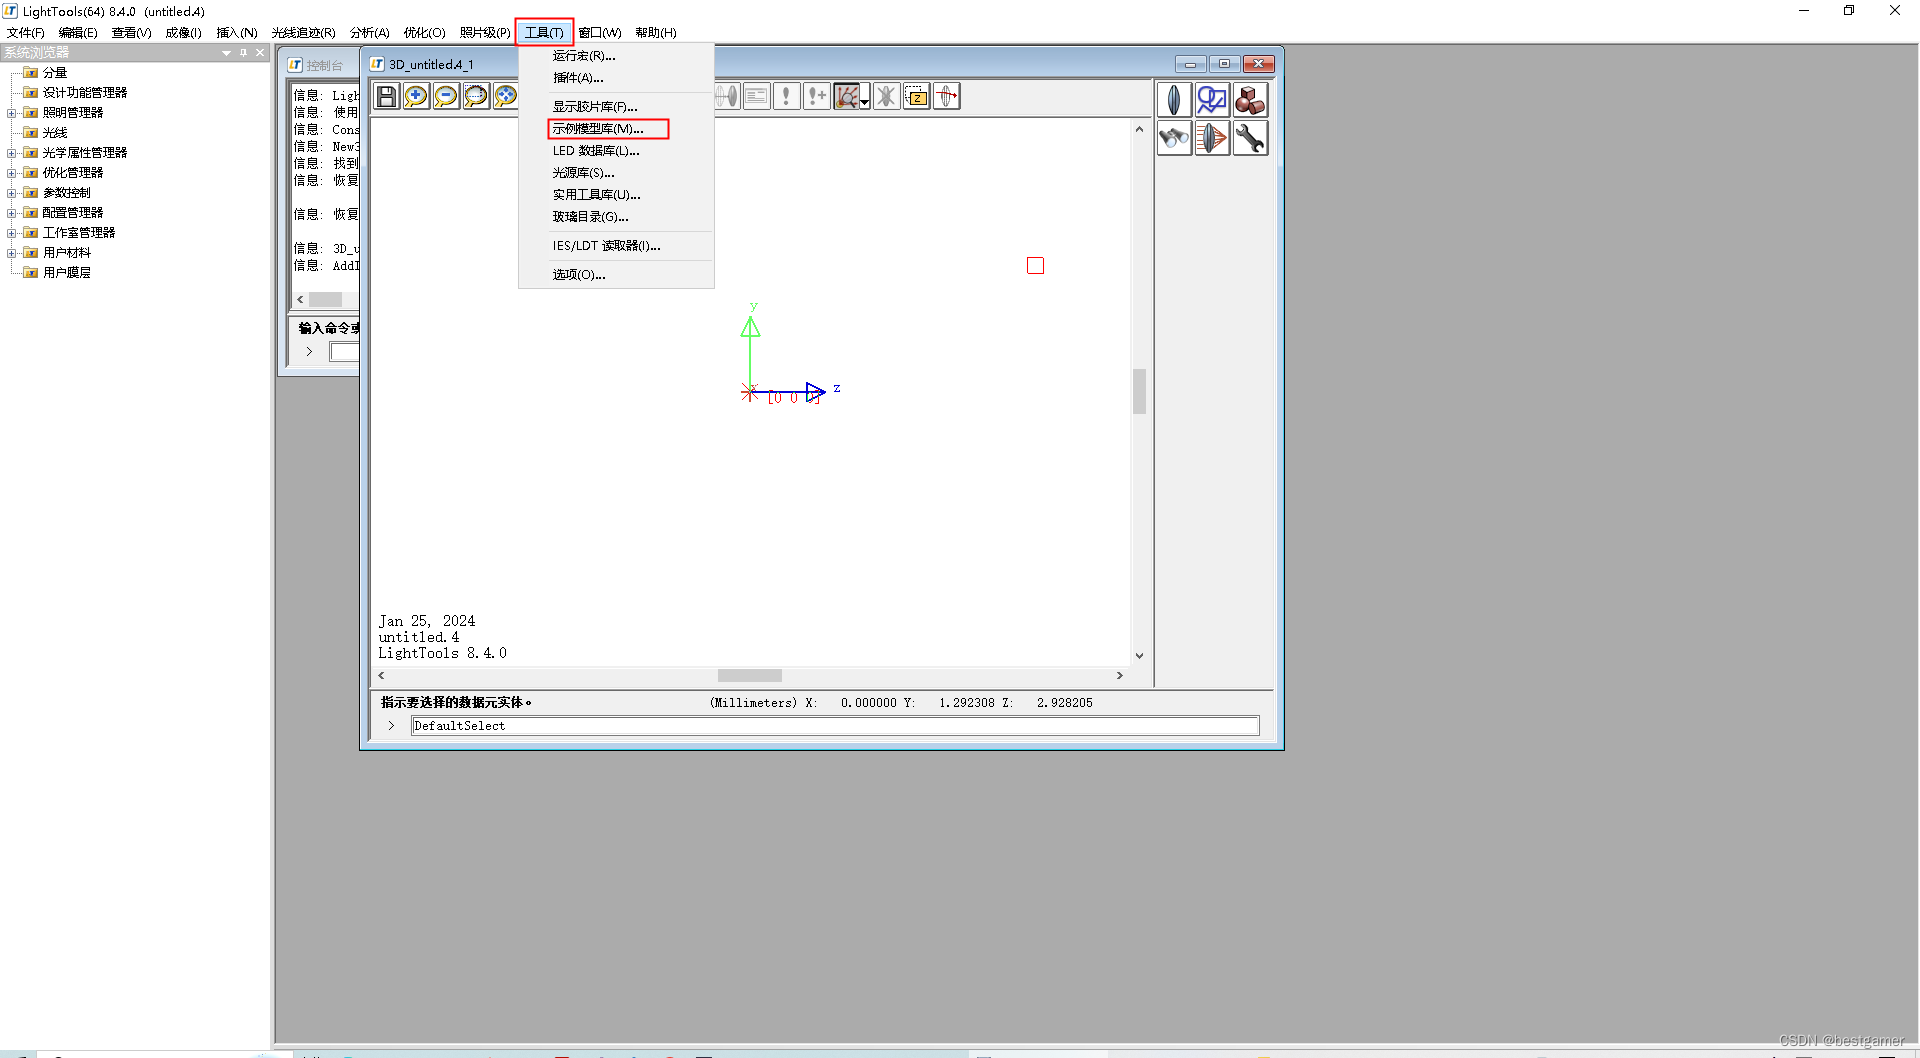Image resolution: width=1920 pixels, height=1058 pixels.
Task: Open the 3D primitives icon showing cube and sphere
Action: click(x=1250, y=100)
